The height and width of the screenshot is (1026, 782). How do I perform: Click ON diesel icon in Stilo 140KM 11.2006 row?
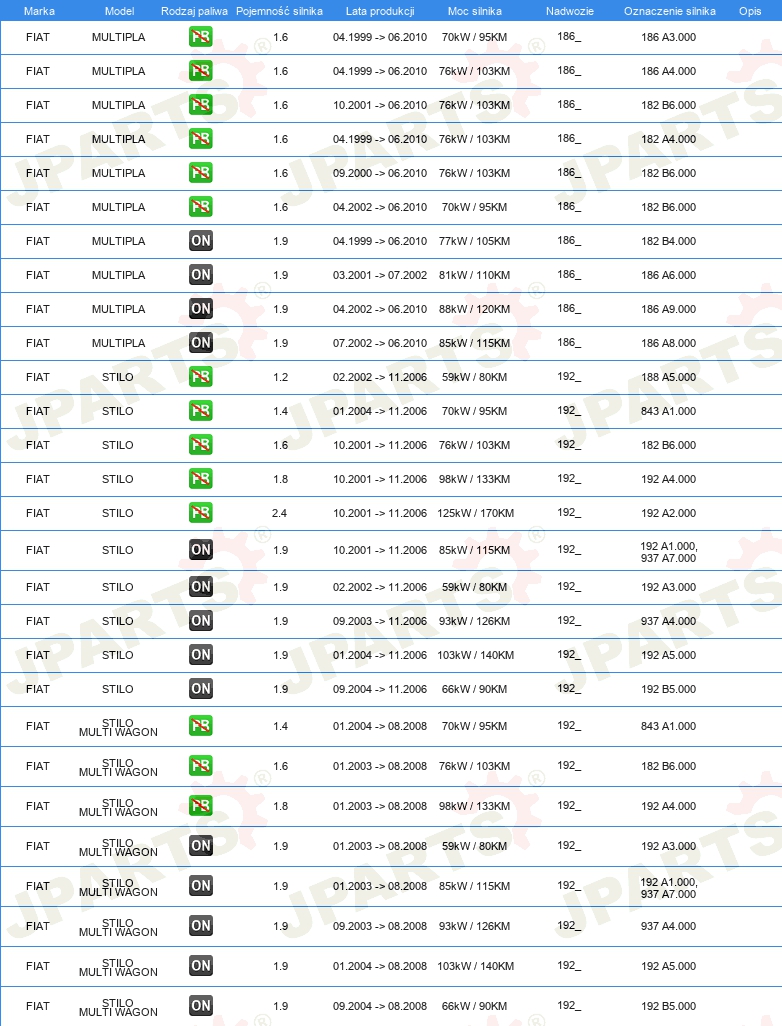pos(200,655)
